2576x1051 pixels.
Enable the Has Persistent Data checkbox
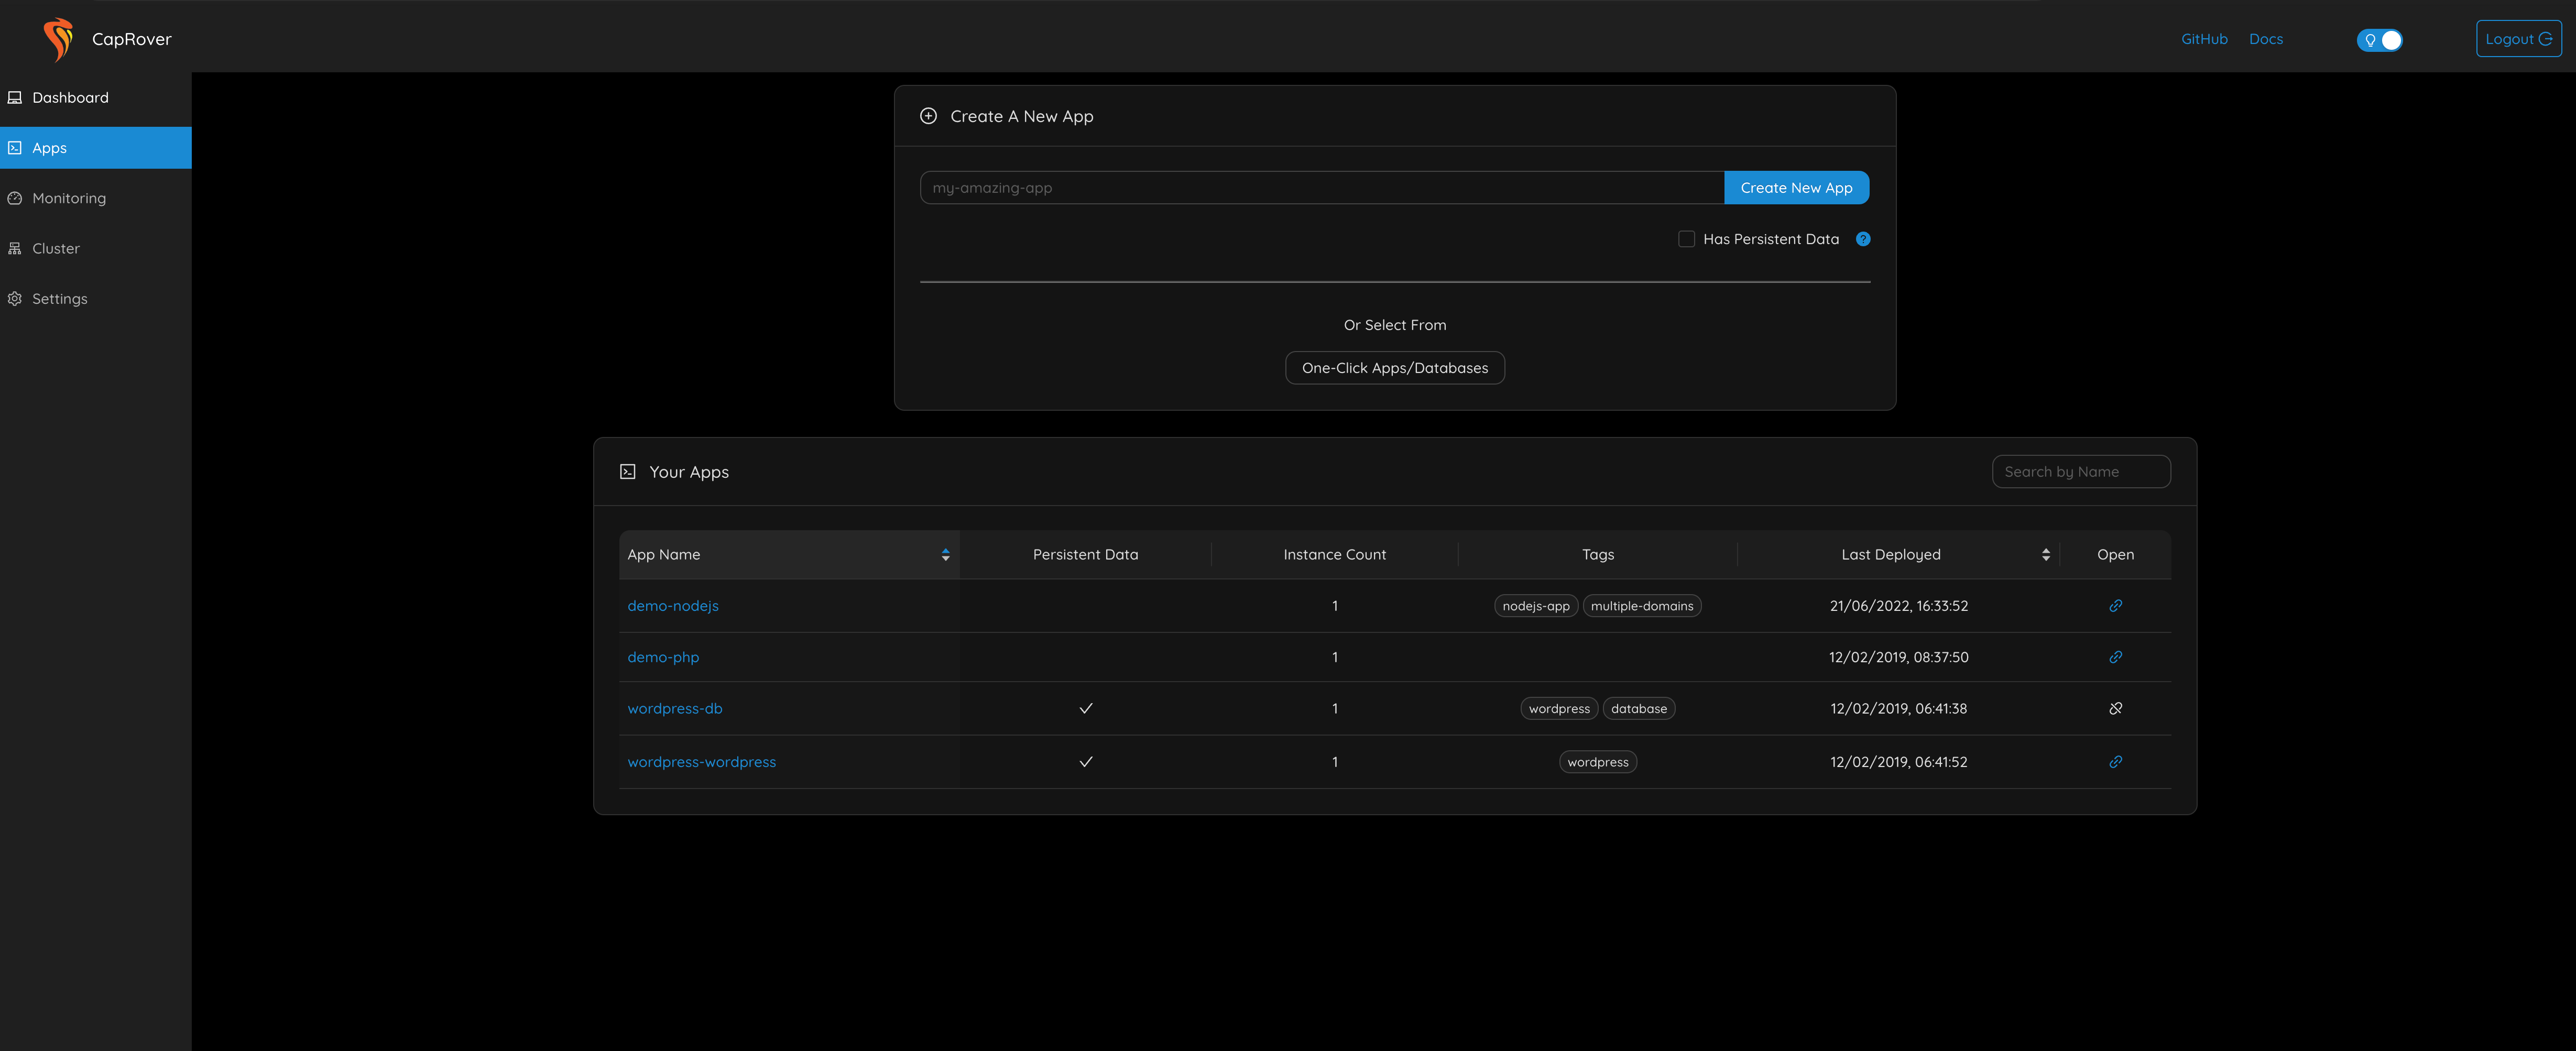1686,239
